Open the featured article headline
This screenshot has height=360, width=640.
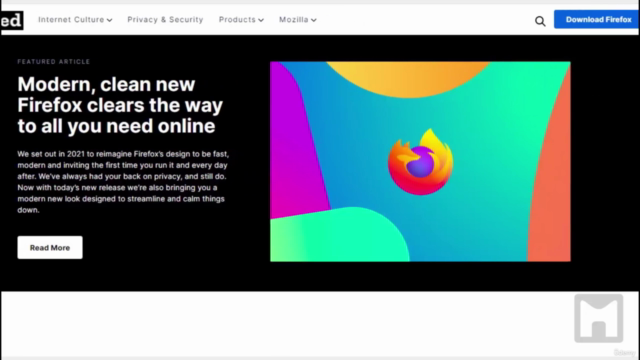pos(120,105)
